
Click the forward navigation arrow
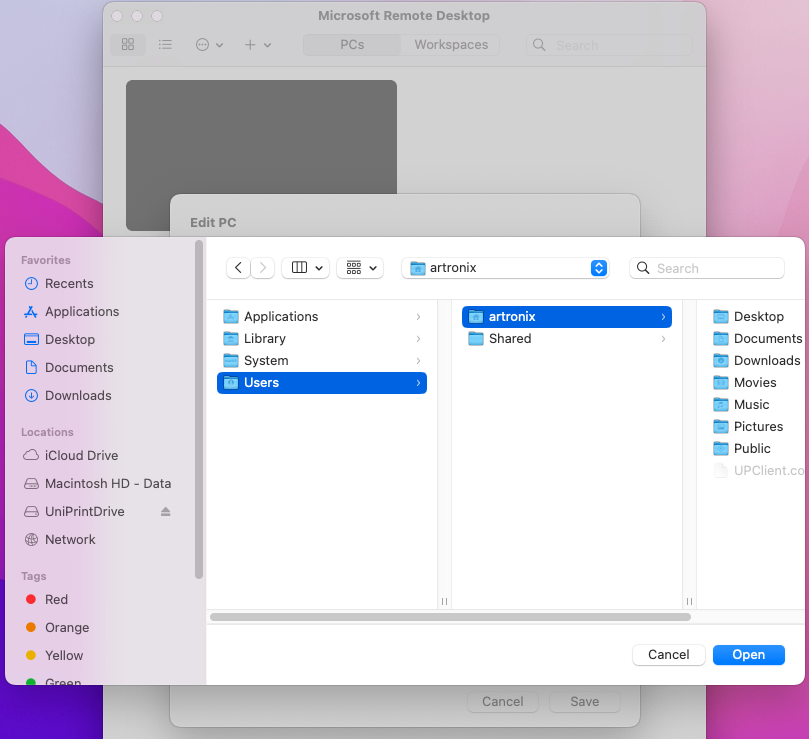263,268
